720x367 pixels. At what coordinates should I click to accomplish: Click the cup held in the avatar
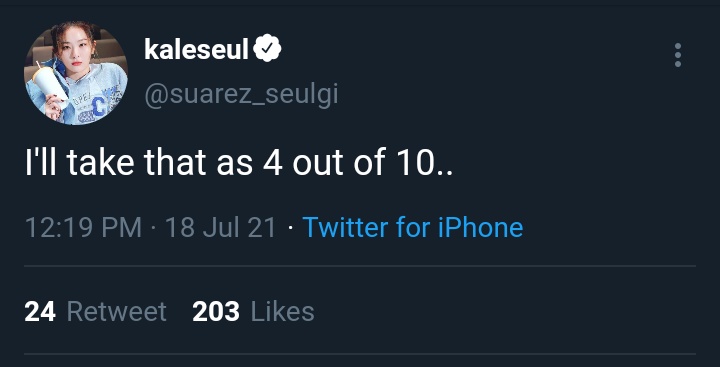pyautogui.click(x=50, y=84)
